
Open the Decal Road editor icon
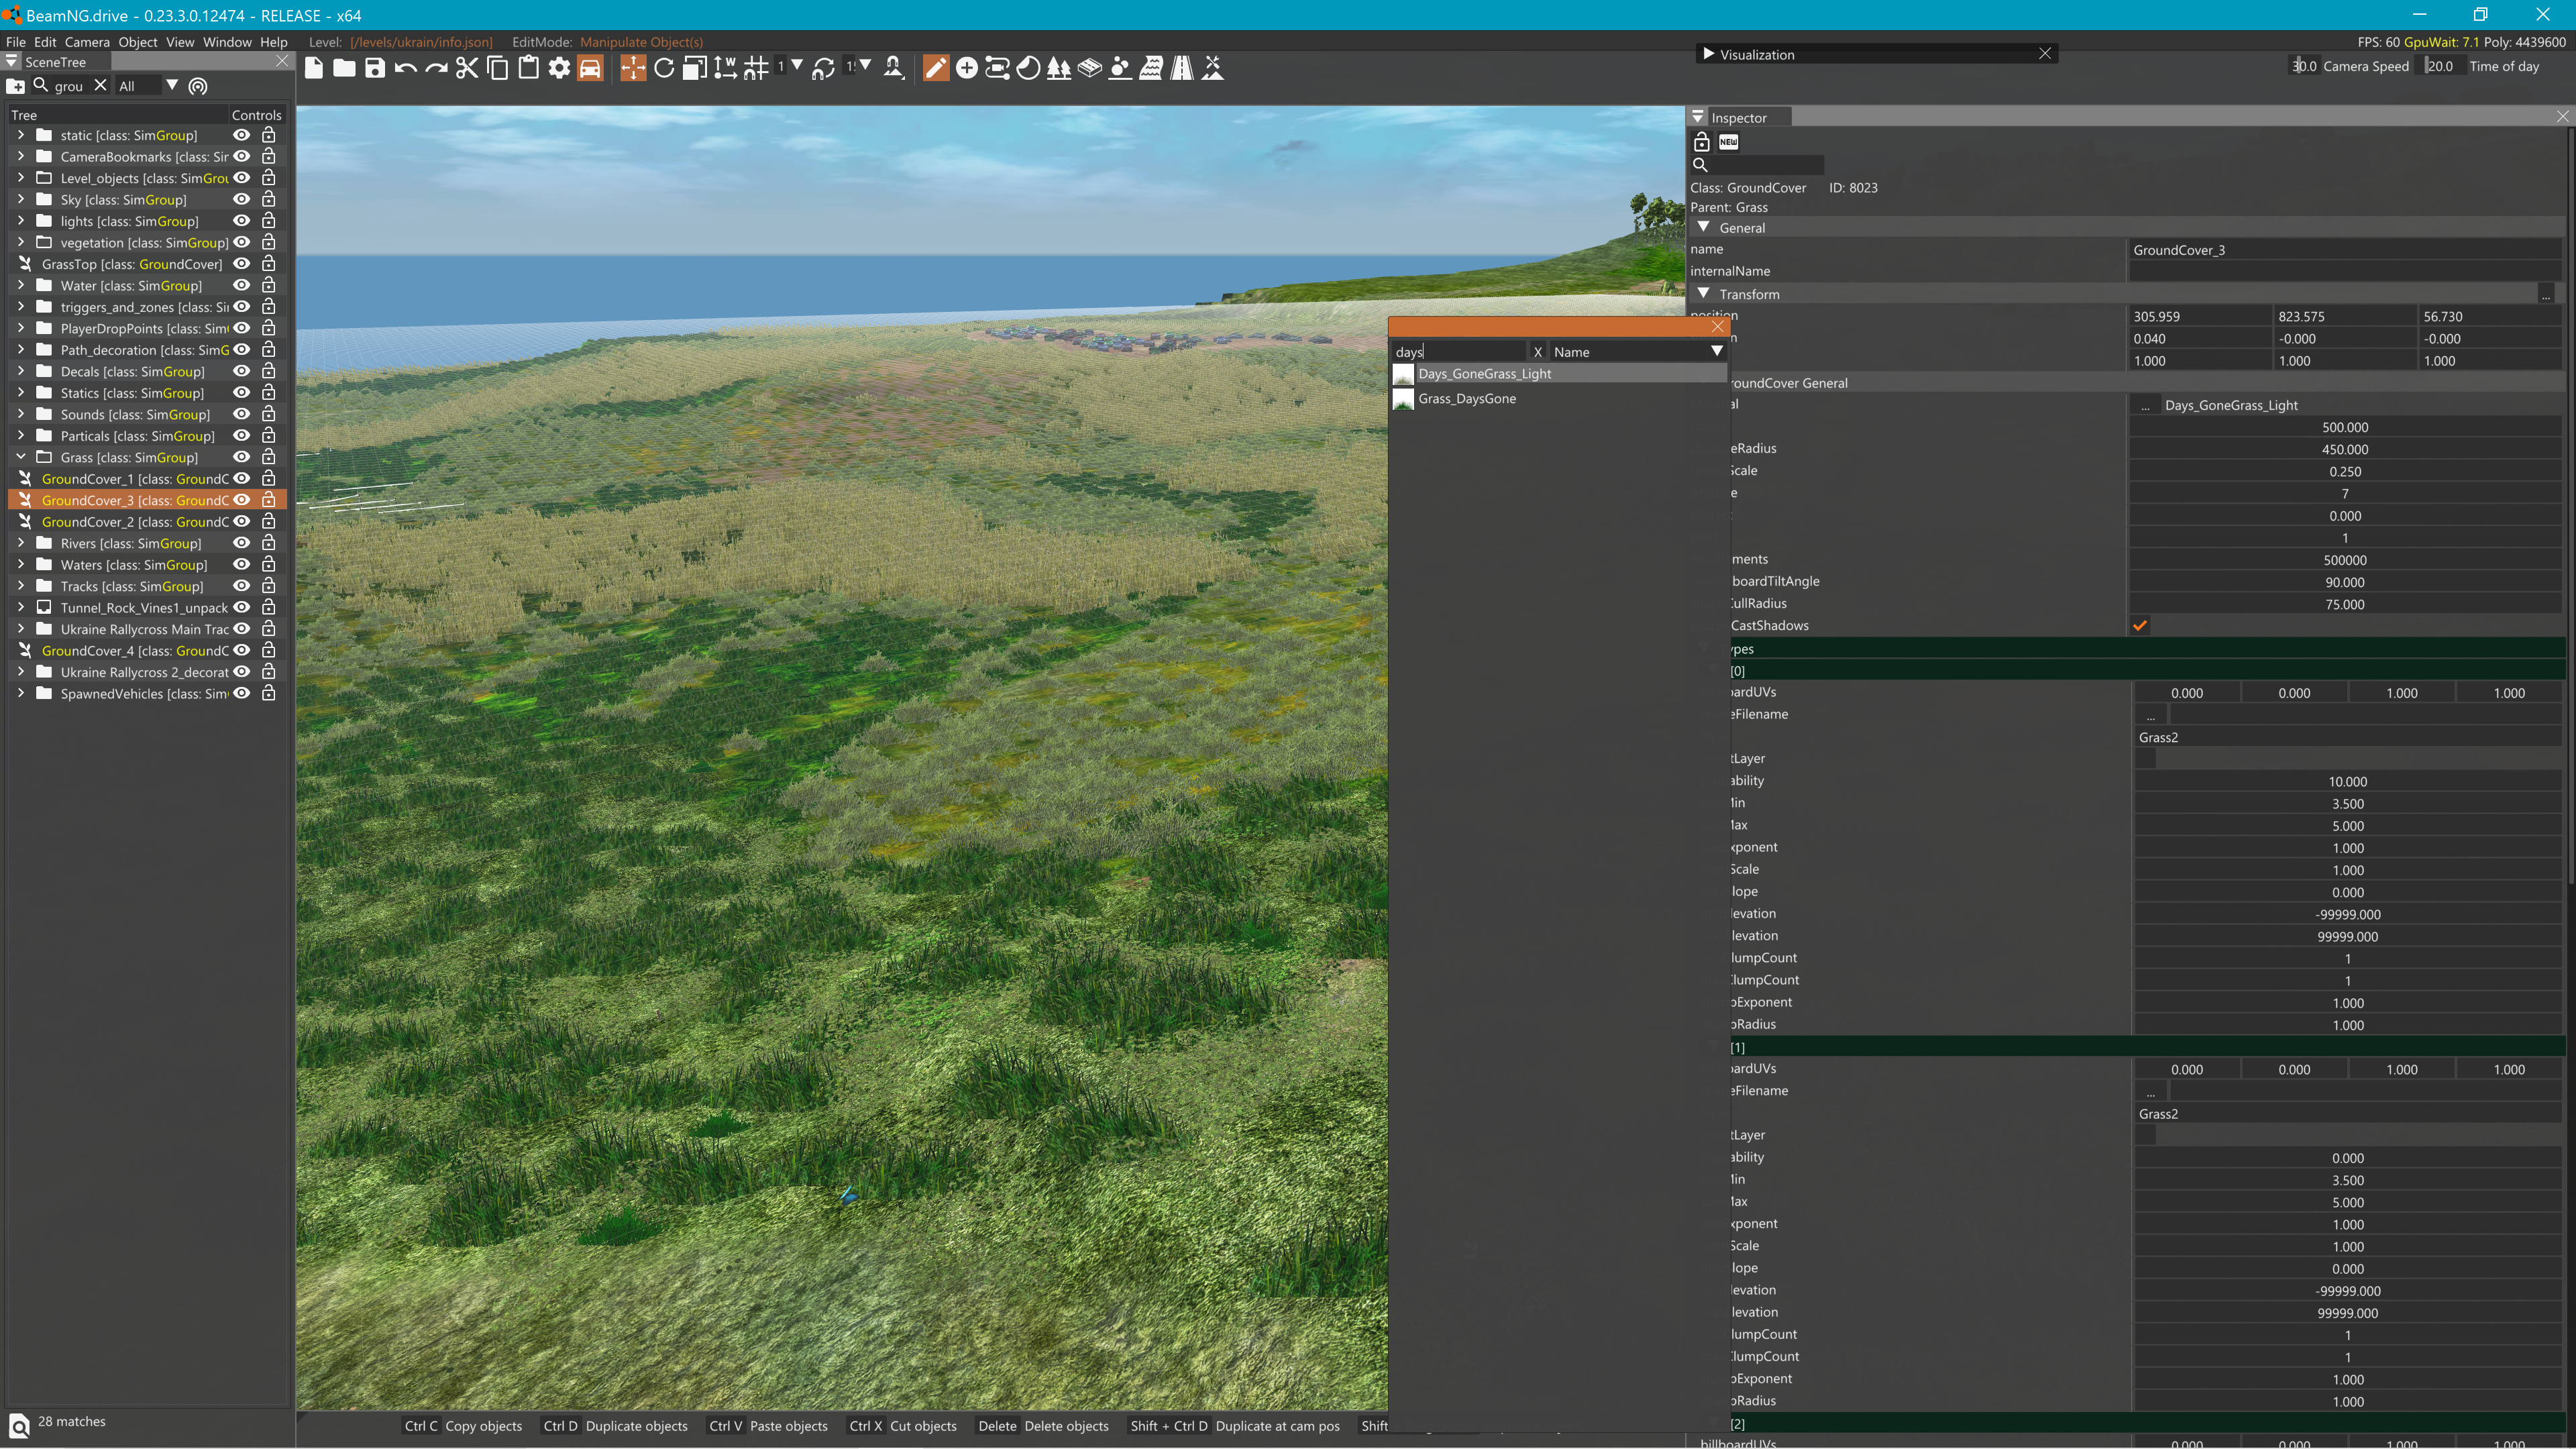point(1182,68)
